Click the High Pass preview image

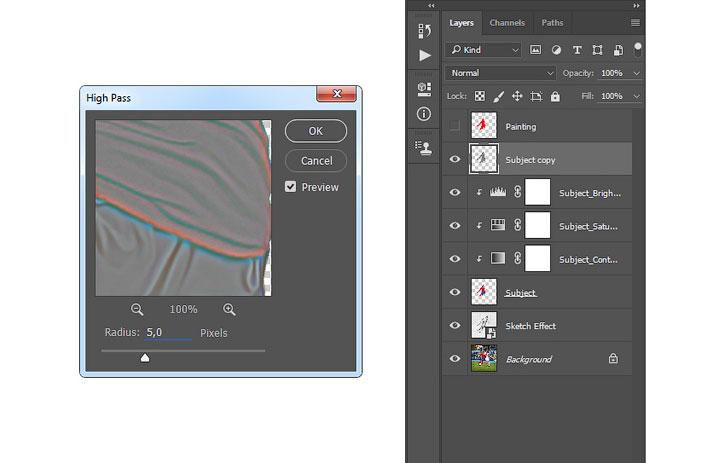[183, 208]
